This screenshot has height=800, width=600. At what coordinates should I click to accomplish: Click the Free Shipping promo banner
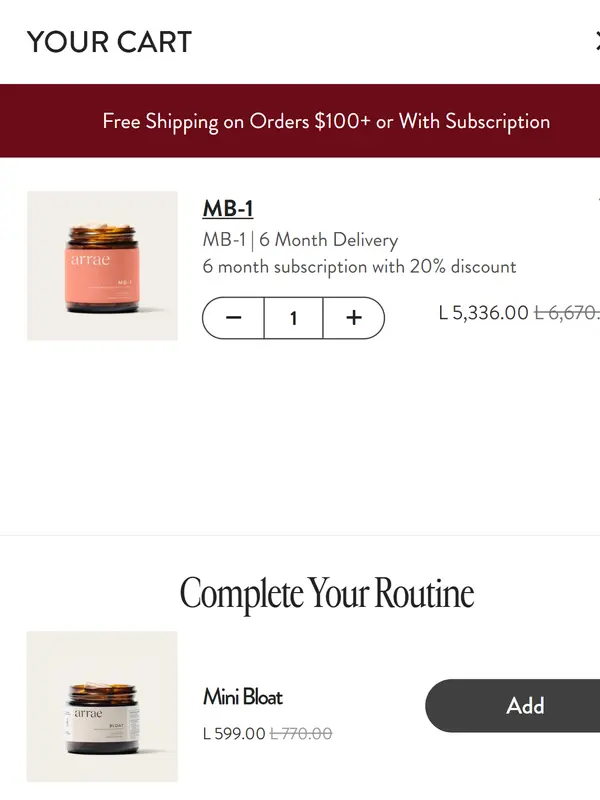(x=300, y=121)
